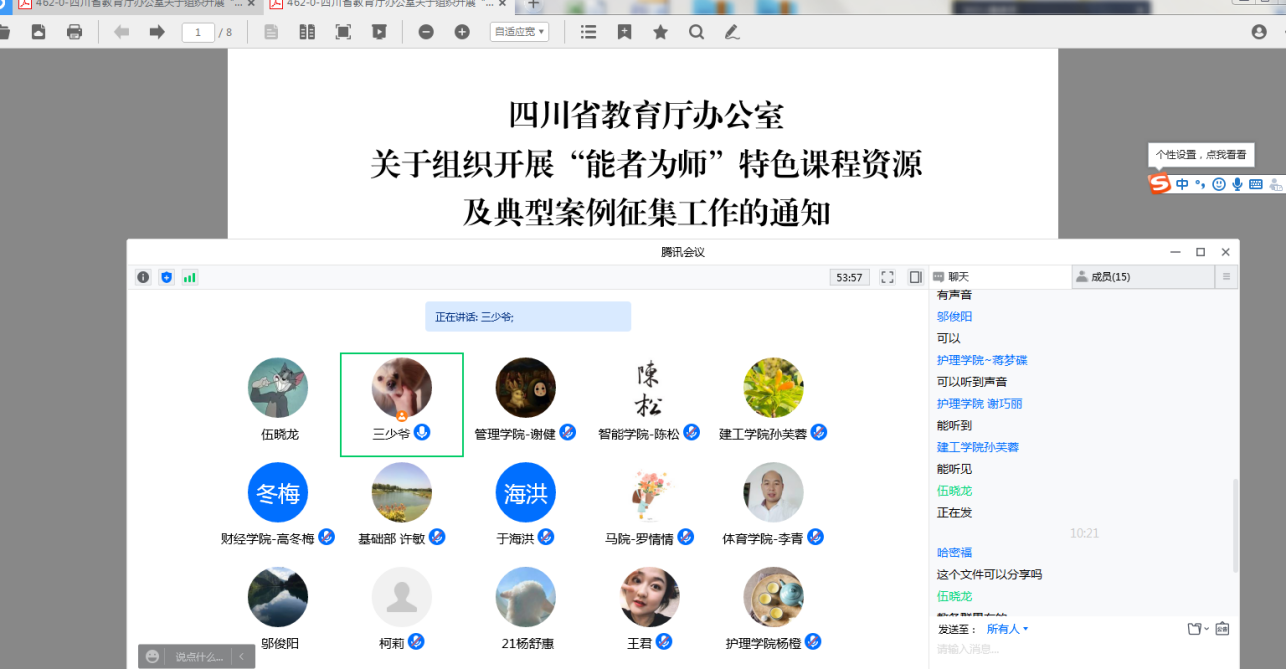The image size is (1286, 669).
Task: Expand the 所有人 recipient dropdown
Action: coord(1008,629)
